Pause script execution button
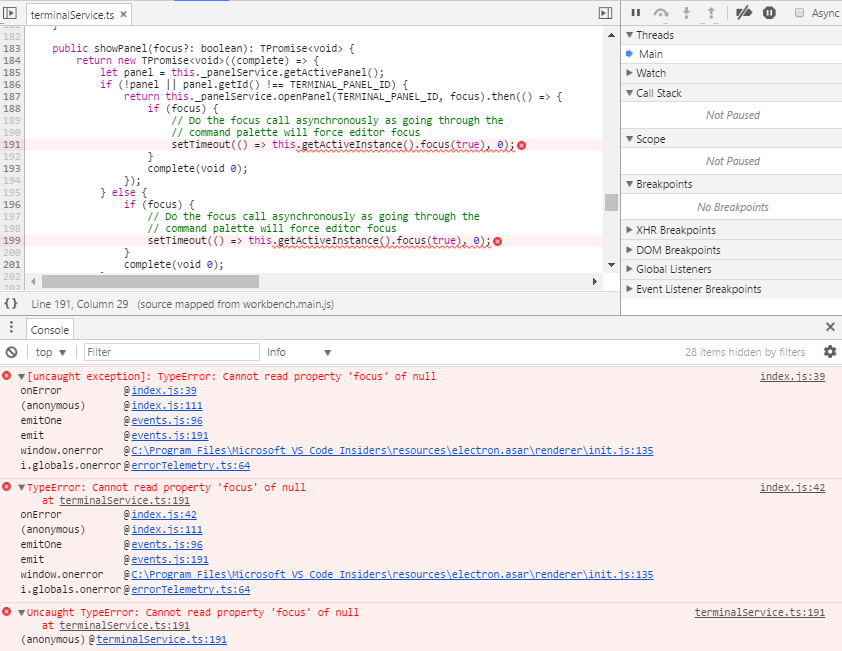 pyautogui.click(x=635, y=13)
